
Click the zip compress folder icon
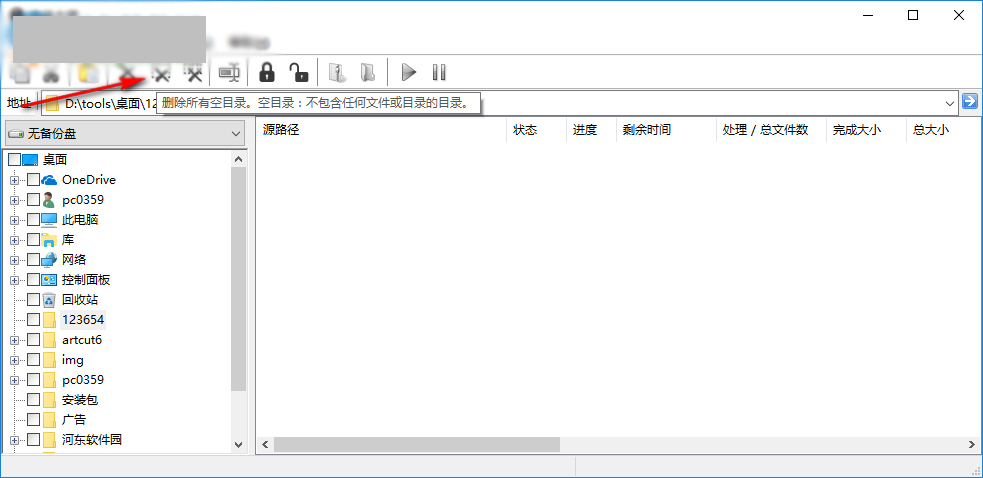point(337,72)
